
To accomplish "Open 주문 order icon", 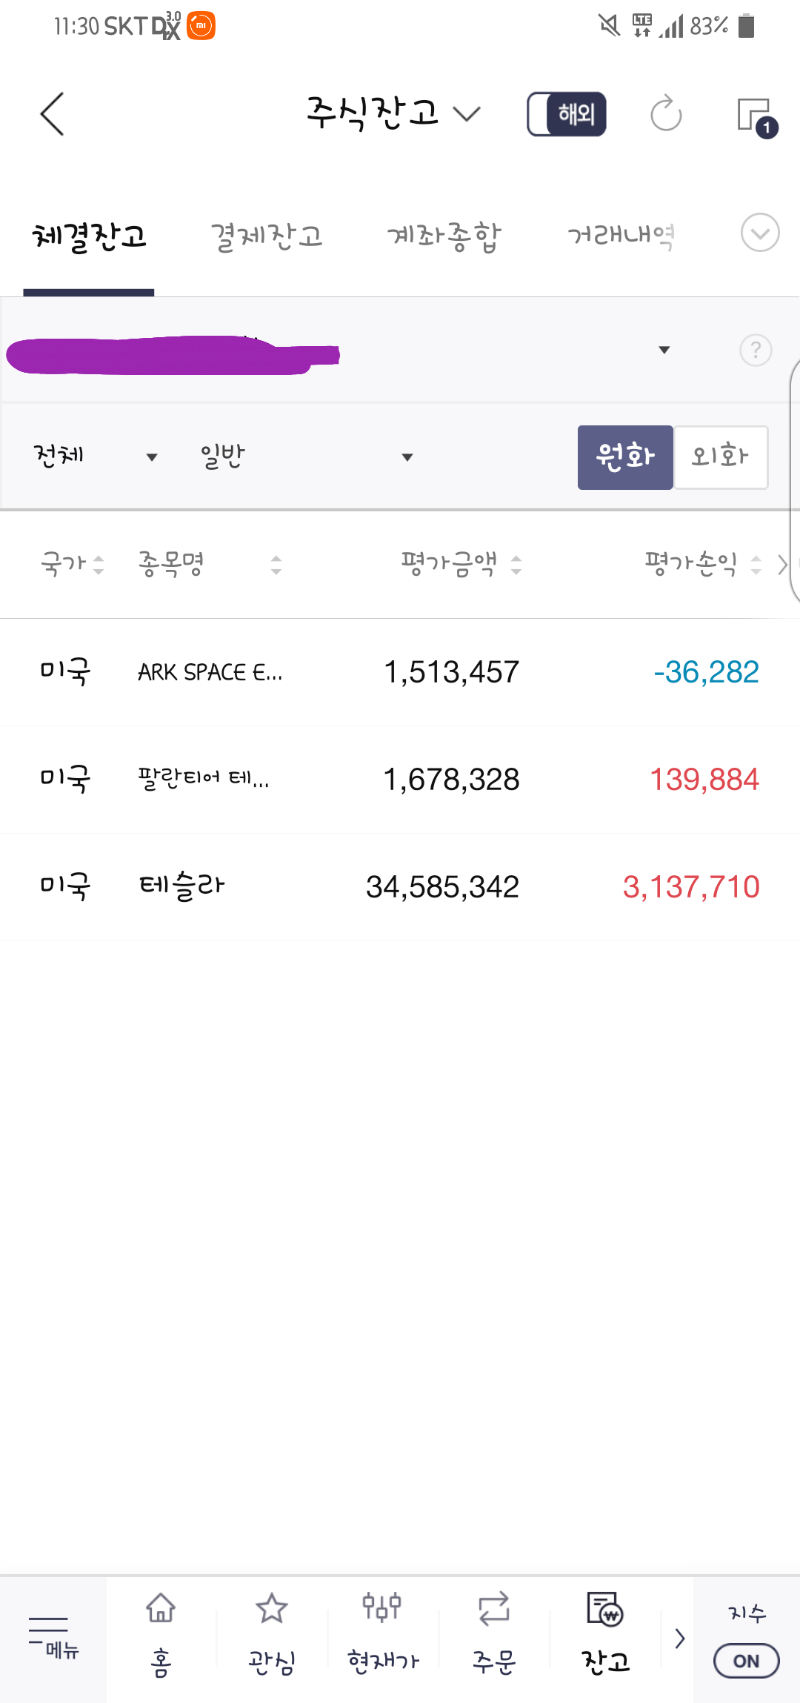I will 494,1635.
